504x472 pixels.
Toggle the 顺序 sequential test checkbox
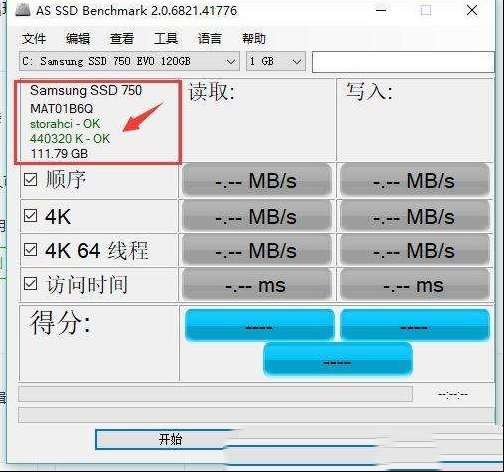pyautogui.click(x=30, y=180)
